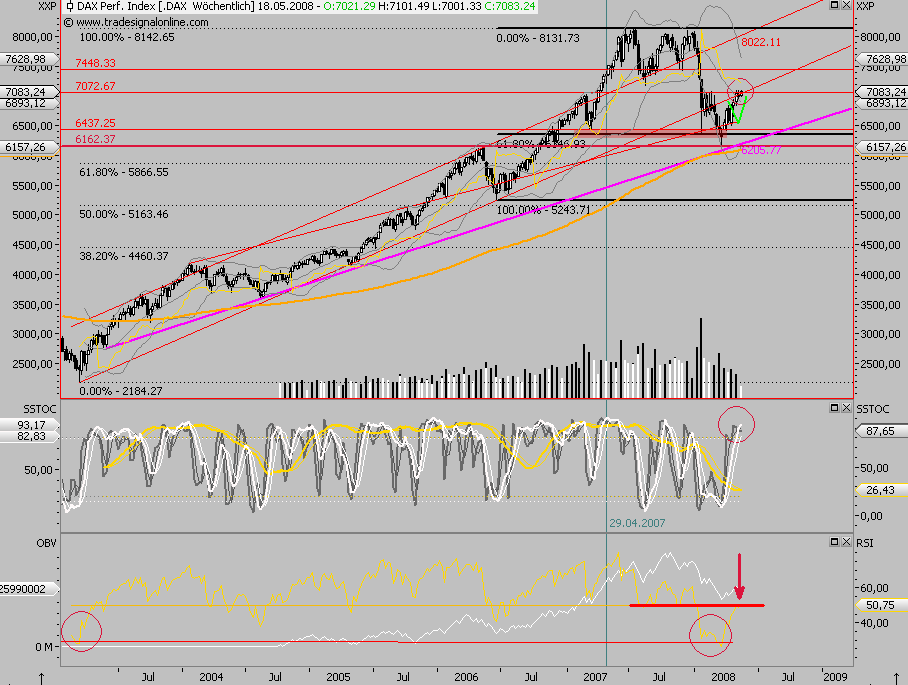
Task: Click the year 2008 on the time axis
Action: tap(723, 677)
